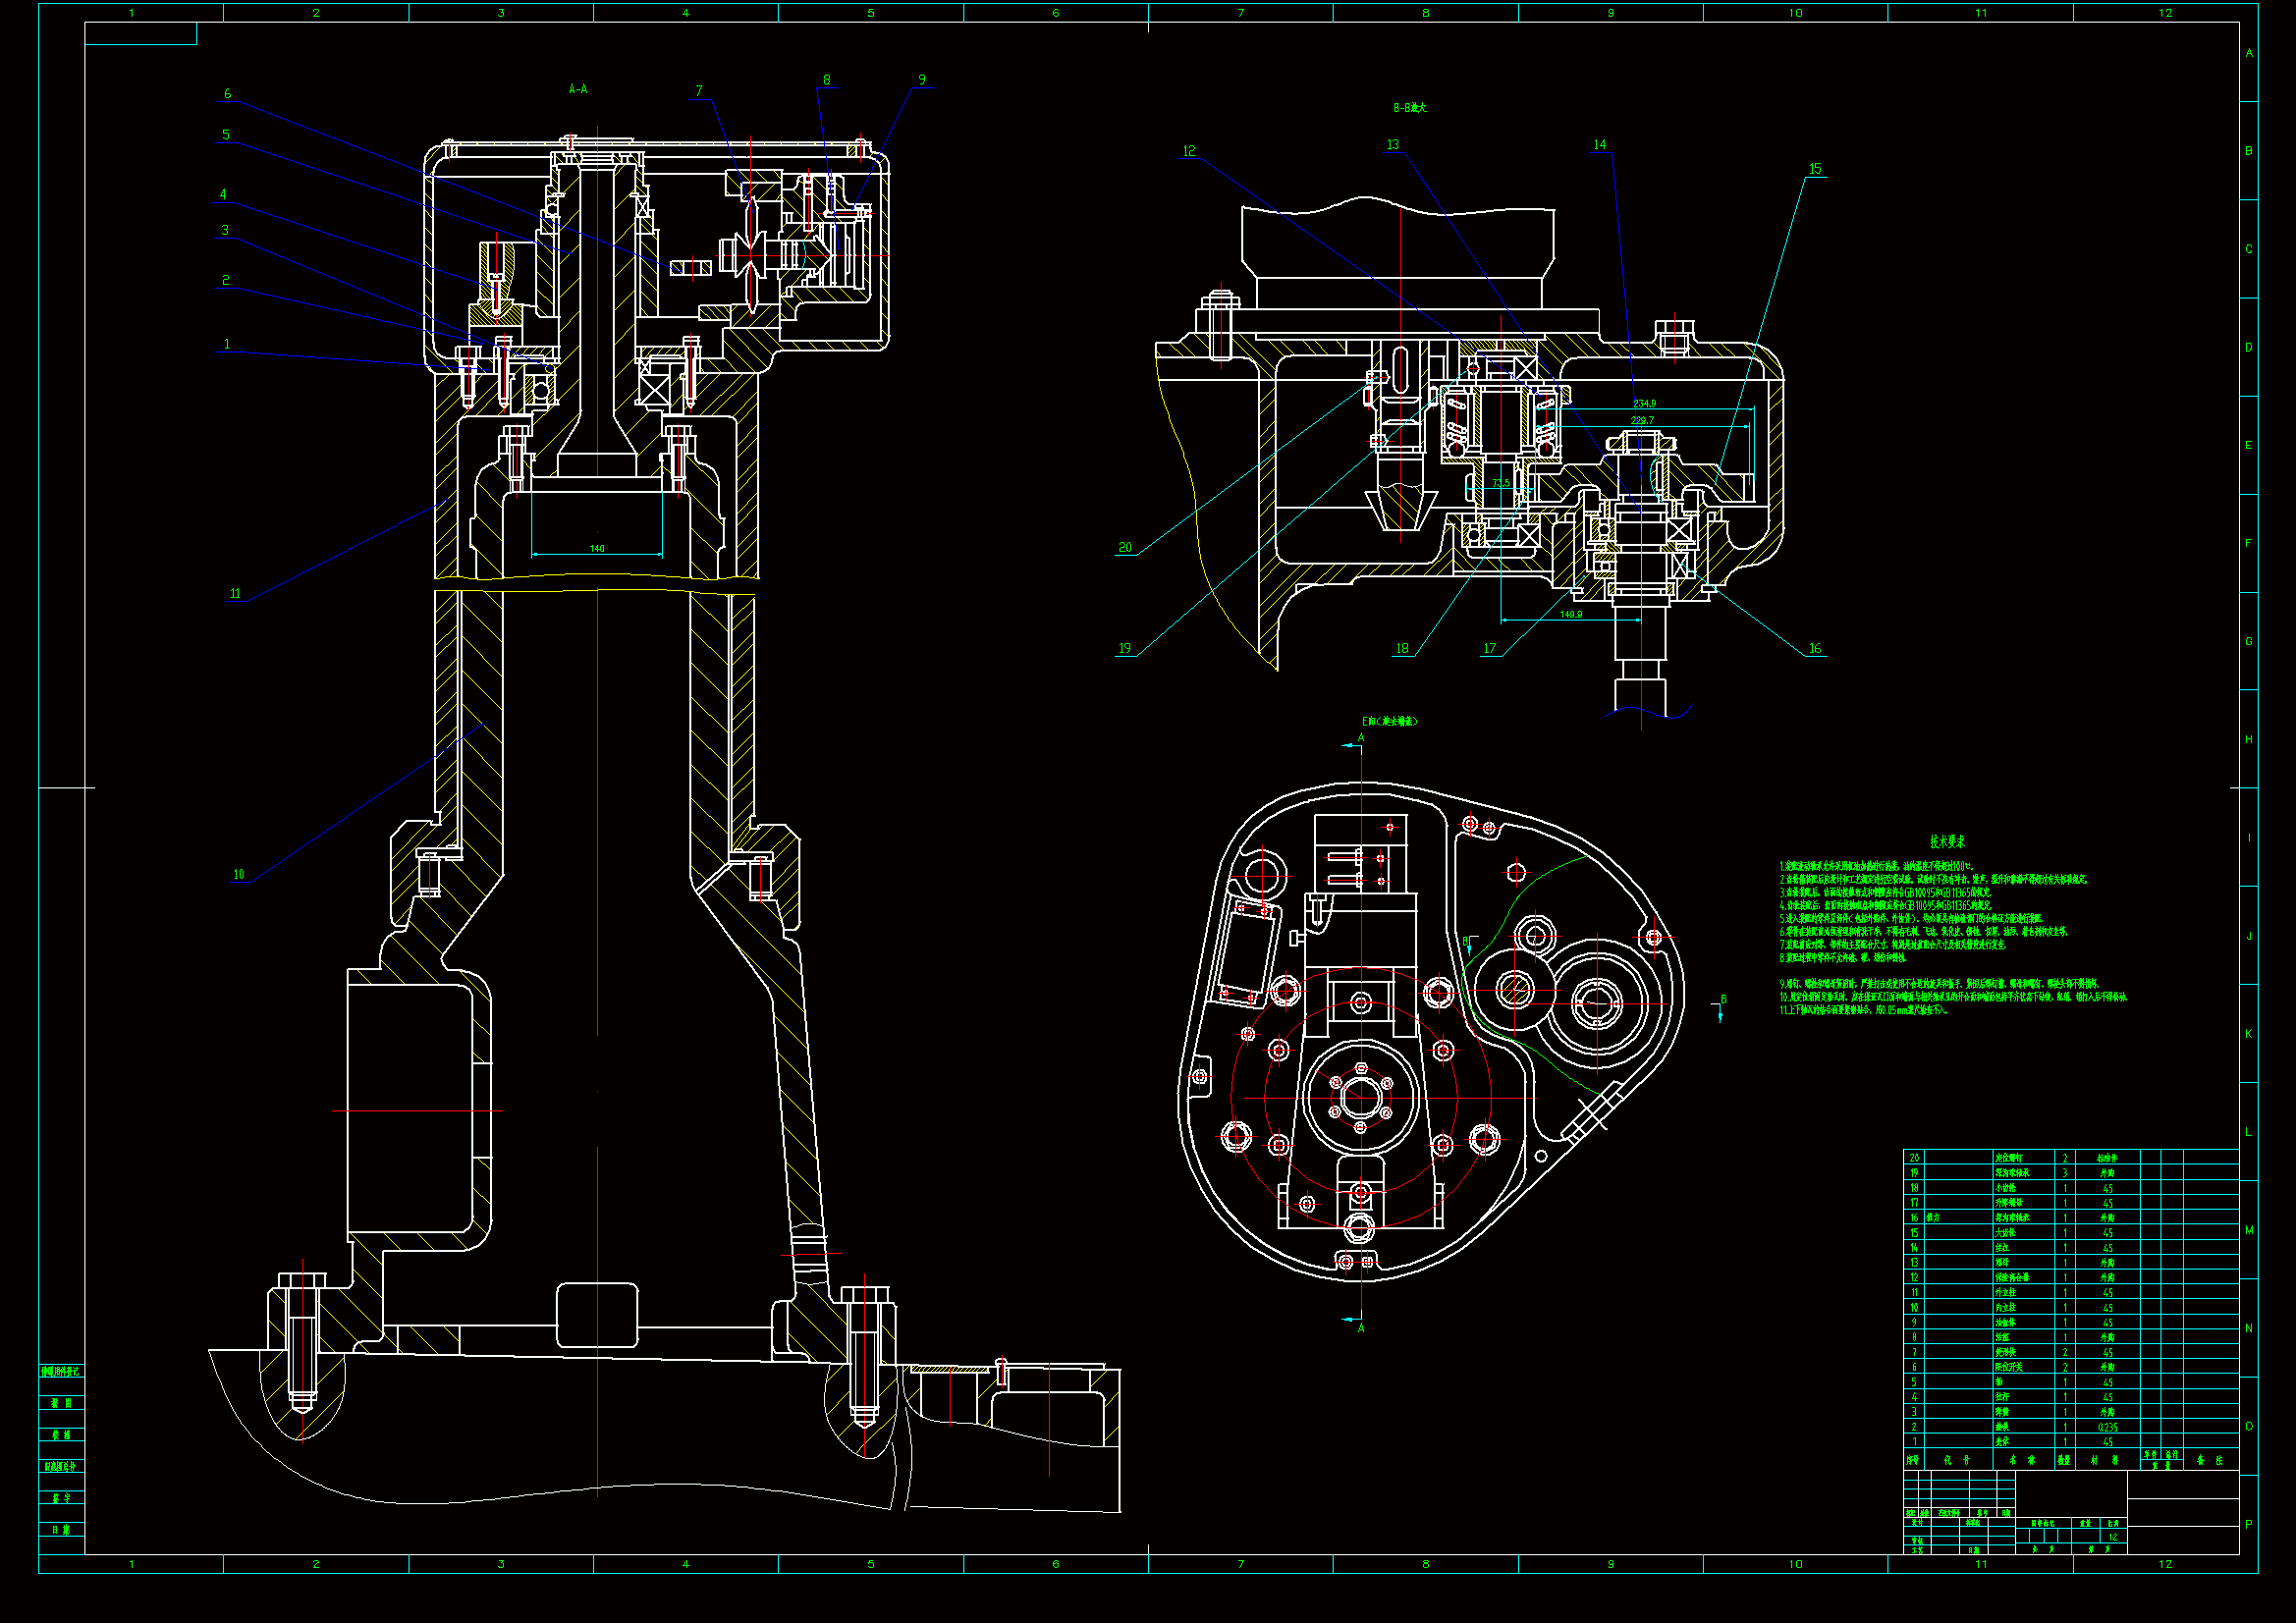Select the 140 dimension text
2296x1623 pixels.
[x=597, y=549]
